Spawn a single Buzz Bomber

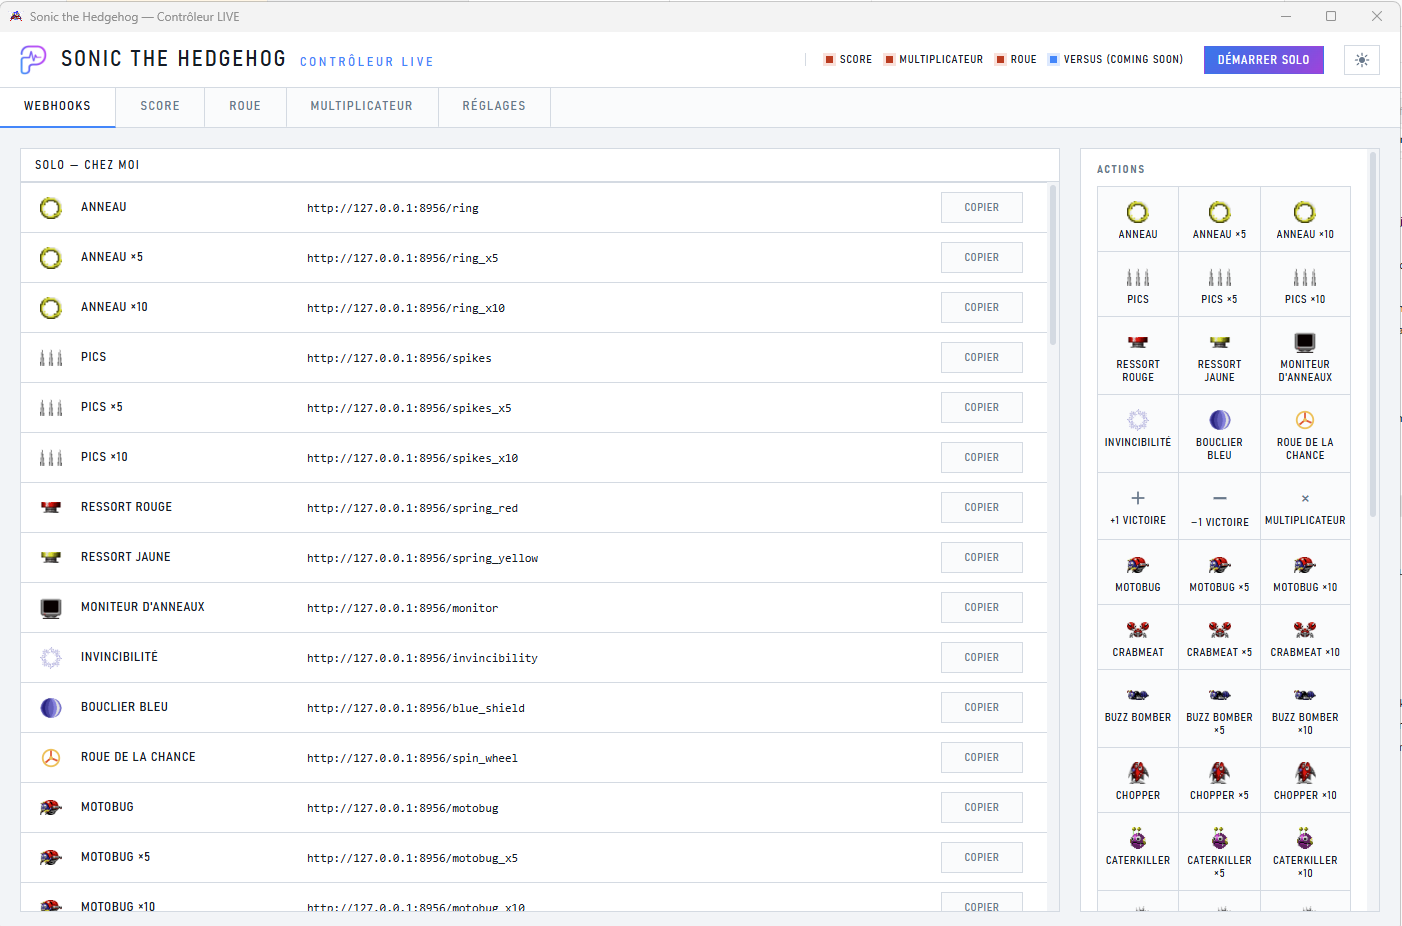click(1138, 709)
